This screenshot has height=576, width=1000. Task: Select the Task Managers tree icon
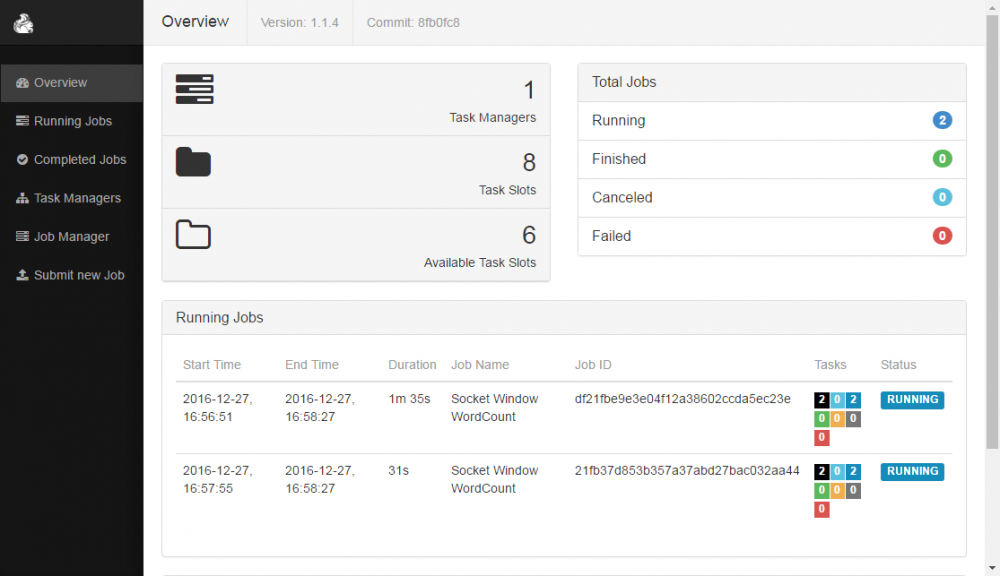[x=21, y=198]
